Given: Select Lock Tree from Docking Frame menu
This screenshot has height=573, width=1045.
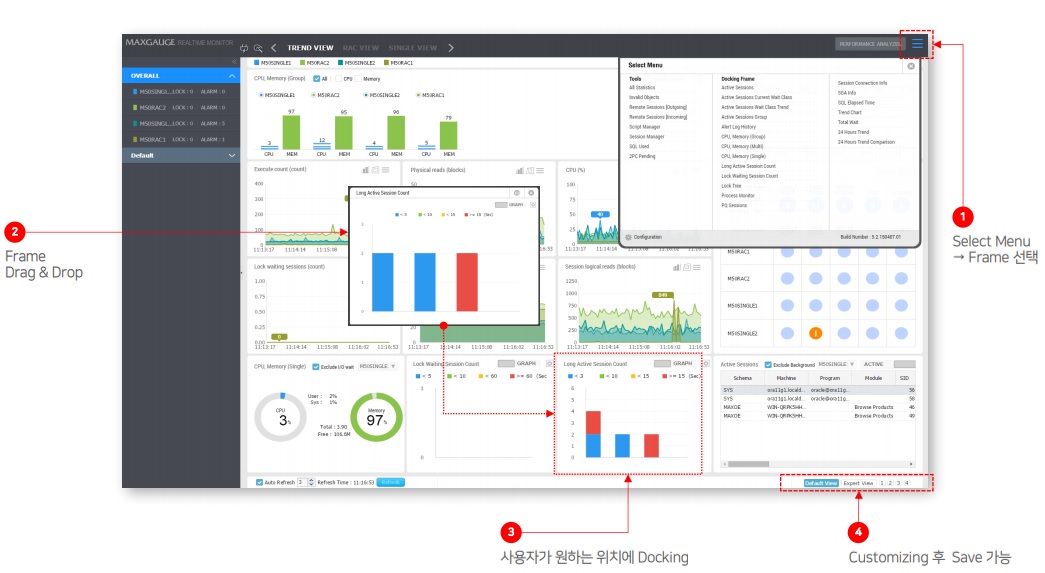Looking at the screenshot, I should click(731, 185).
